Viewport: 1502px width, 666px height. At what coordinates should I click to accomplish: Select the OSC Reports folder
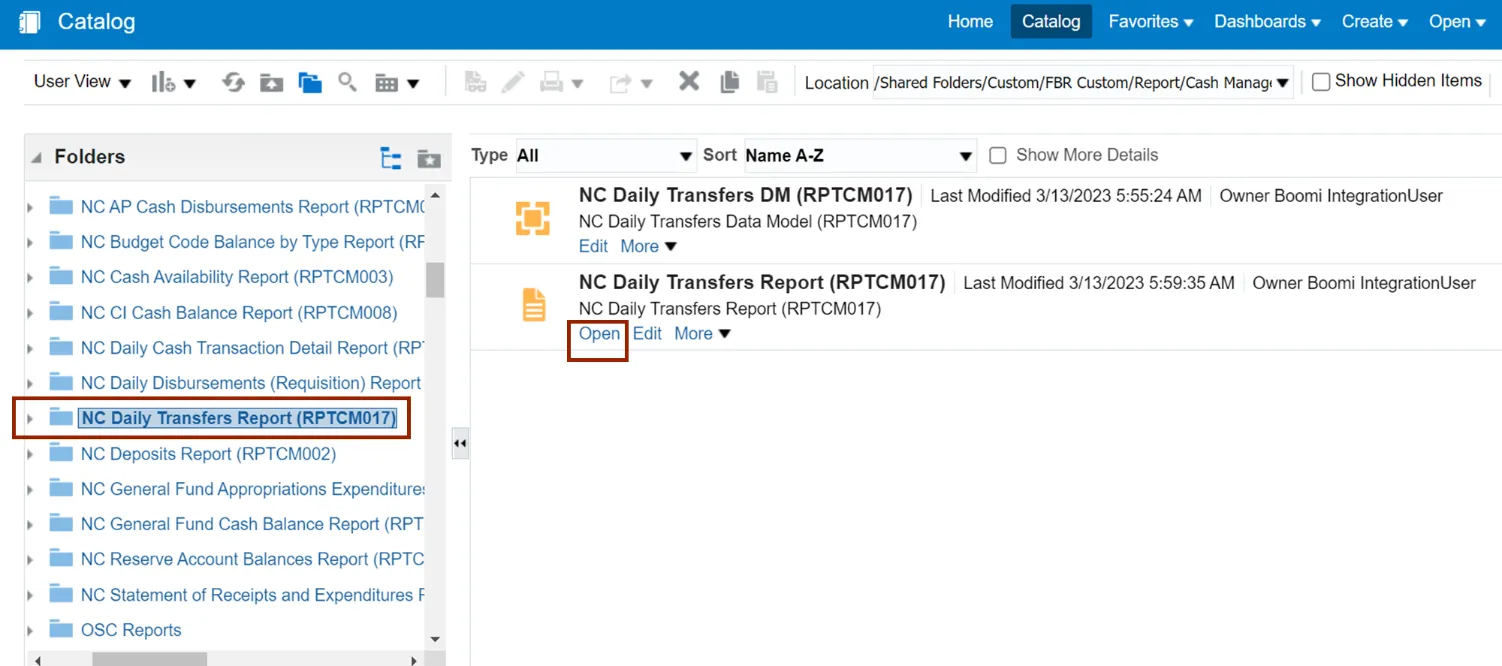click(x=130, y=630)
